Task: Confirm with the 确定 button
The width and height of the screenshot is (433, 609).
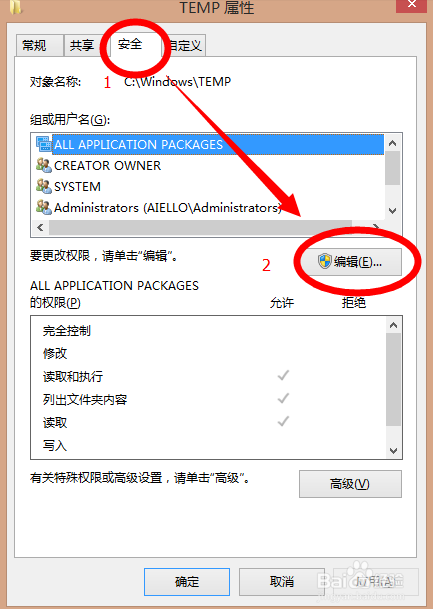Action: click(187, 581)
